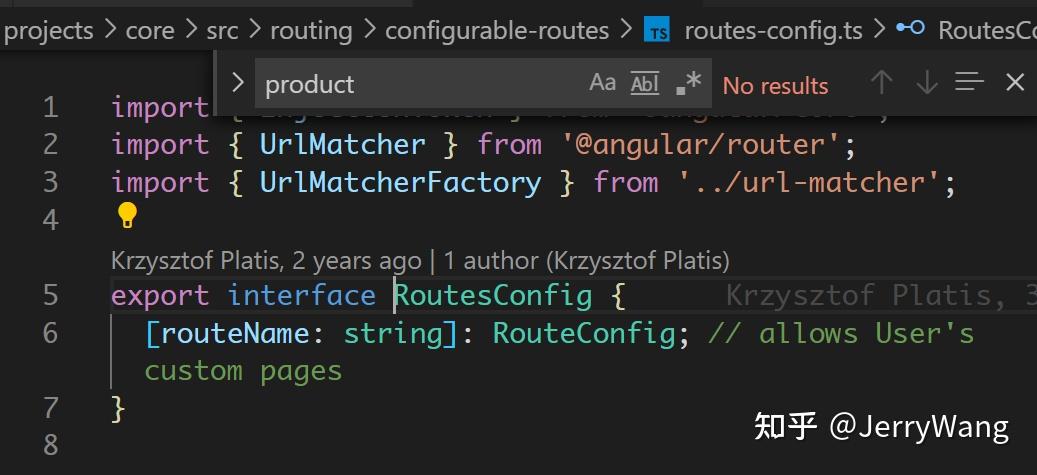Select 'core' breadcrumb segment
1037x475 pixels.
point(149,30)
